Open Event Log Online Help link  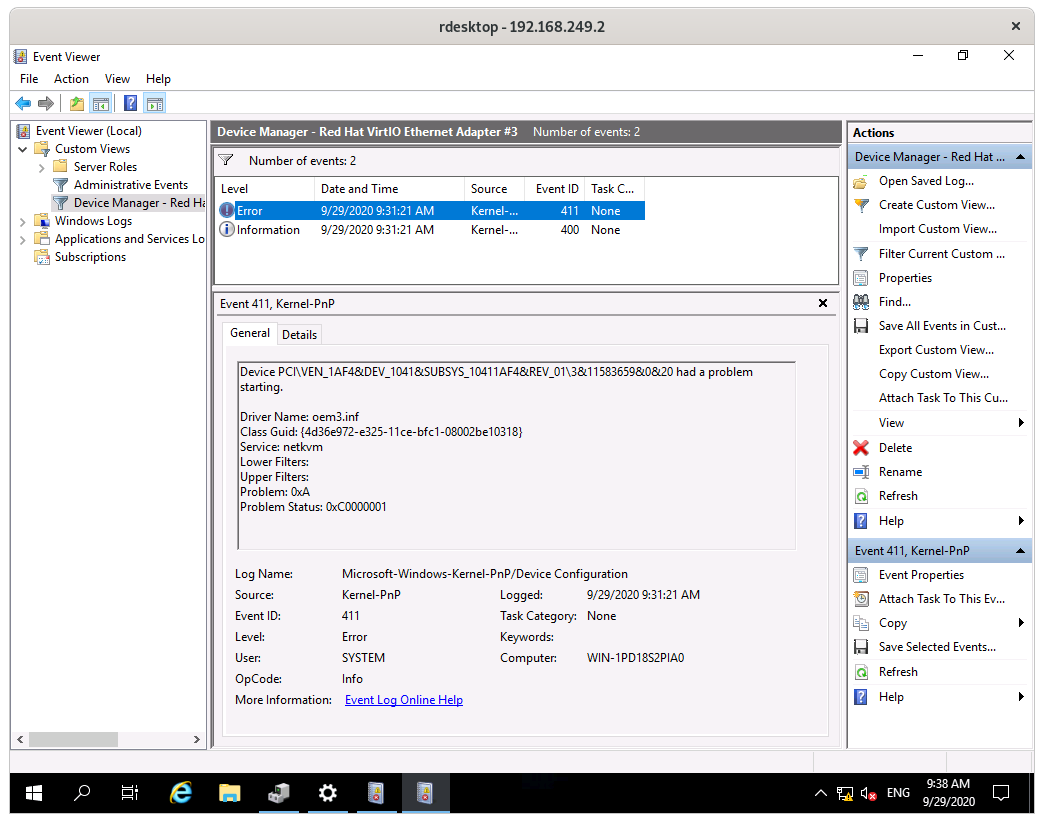point(403,699)
